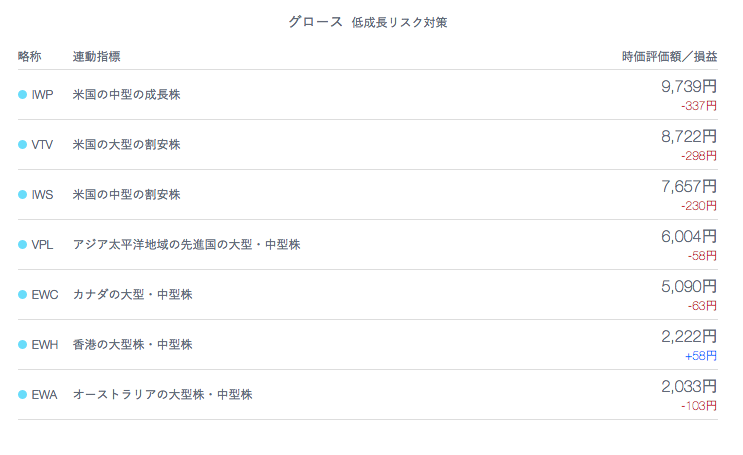Click the blue dot beside IWS
The height and width of the screenshot is (455, 743).
coord(22,195)
